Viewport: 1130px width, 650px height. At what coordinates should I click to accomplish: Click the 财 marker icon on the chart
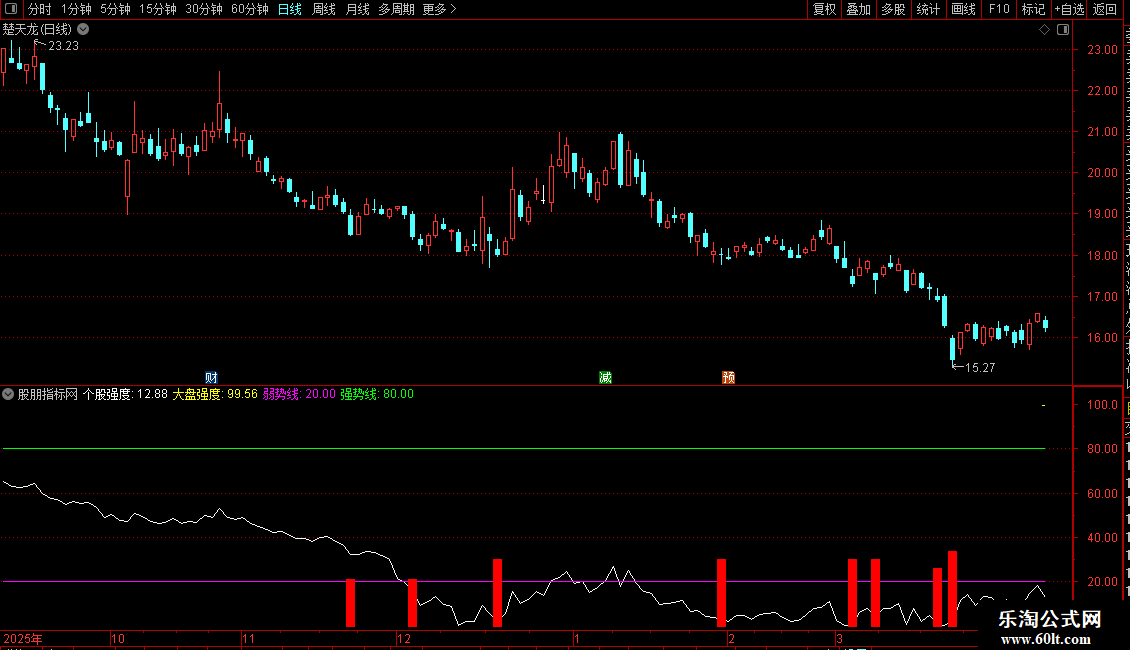pos(211,378)
